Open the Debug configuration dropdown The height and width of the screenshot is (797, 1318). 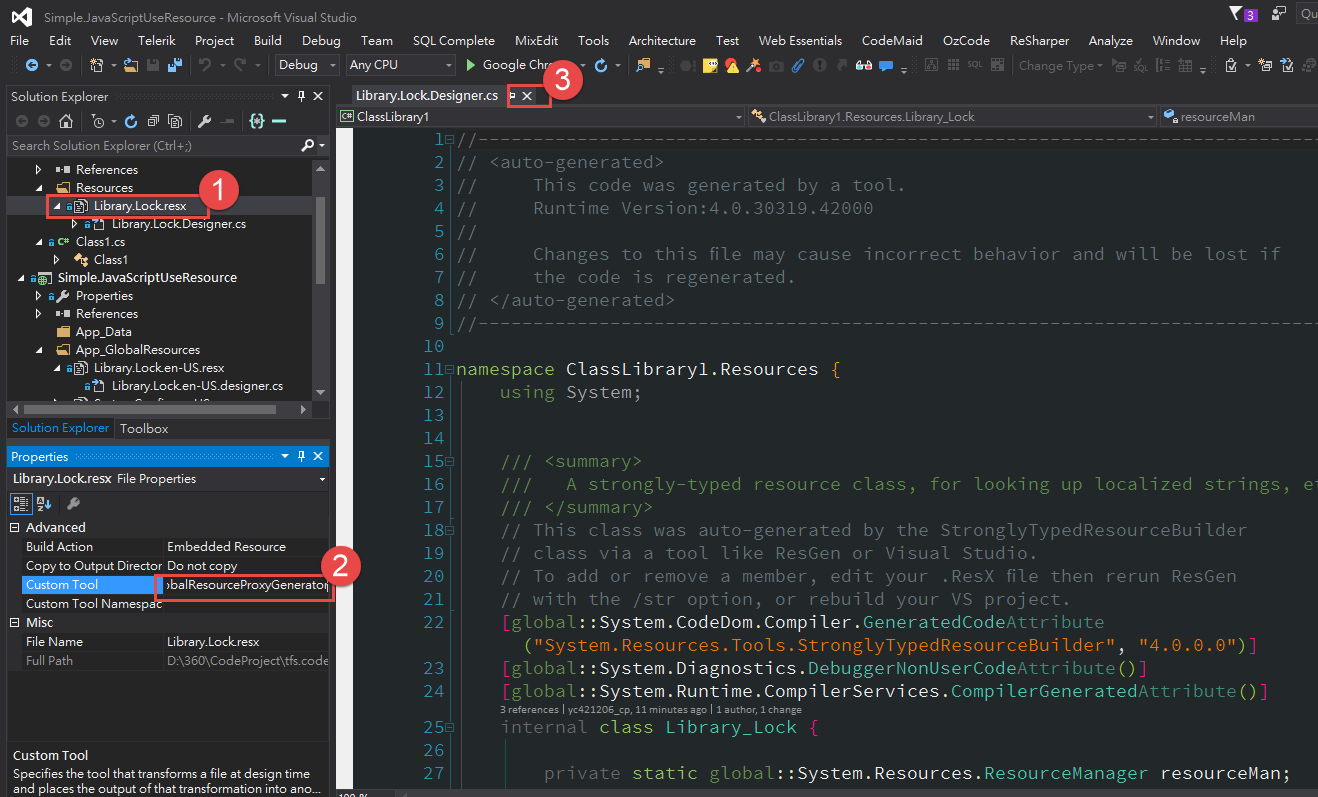pos(308,65)
